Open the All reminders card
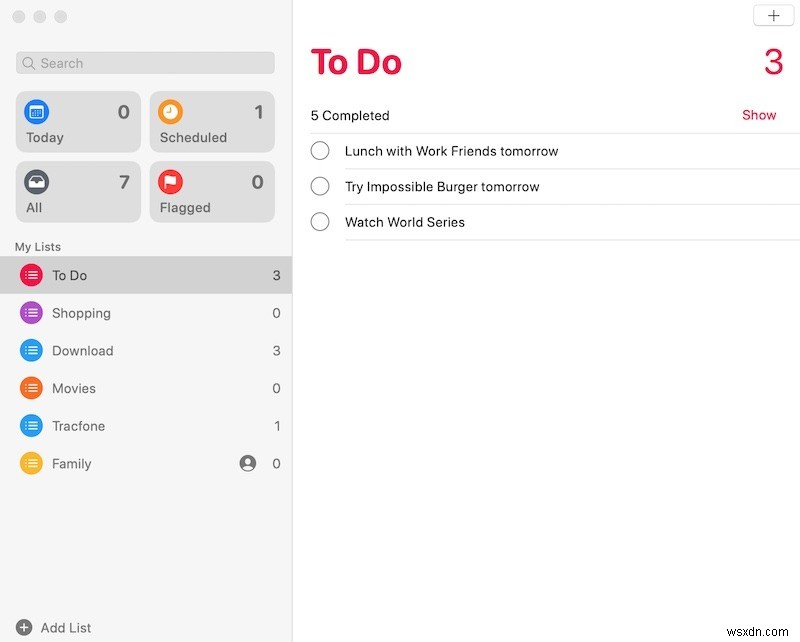800x642 pixels. 79,191
